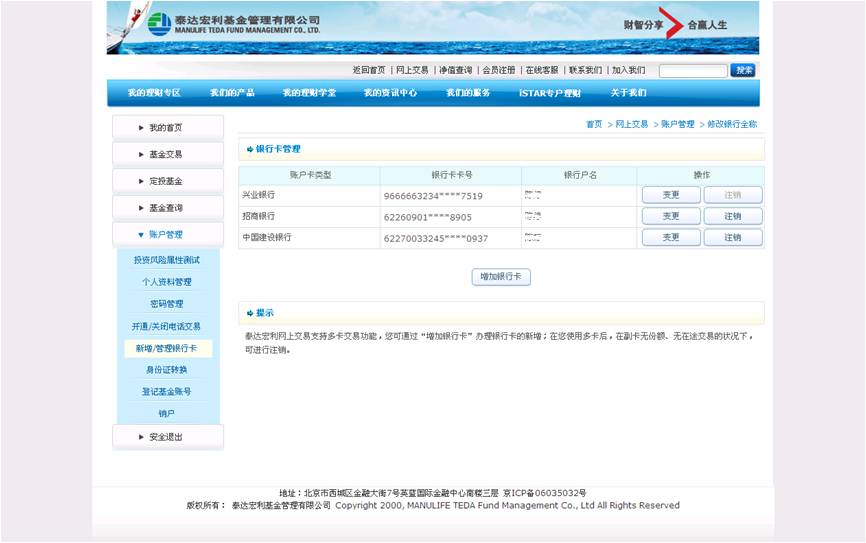866x543 pixels.
Task: Click 账户管理 in the breadcrumb
Action: tap(678, 124)
